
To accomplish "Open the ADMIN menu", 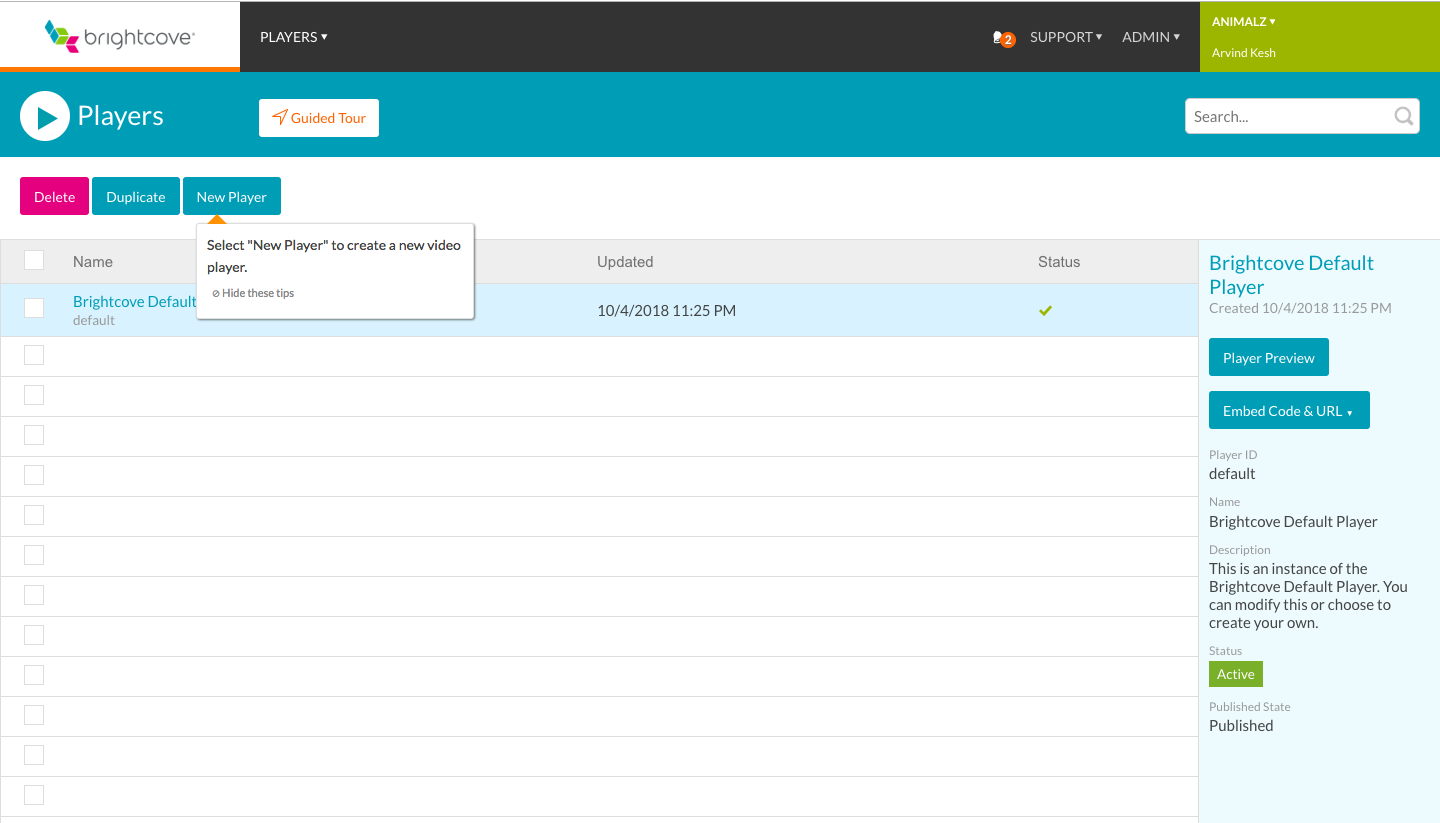I will [1151, 37].
